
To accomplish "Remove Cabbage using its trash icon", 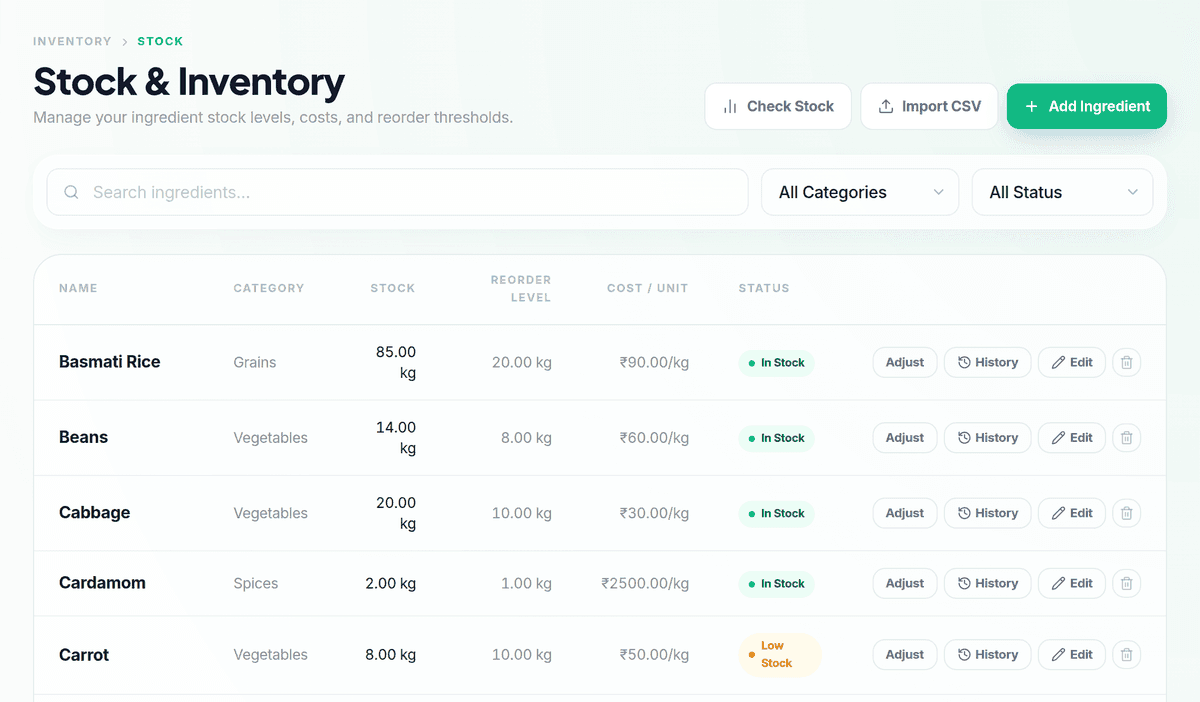I will (x=1126, y=513).
